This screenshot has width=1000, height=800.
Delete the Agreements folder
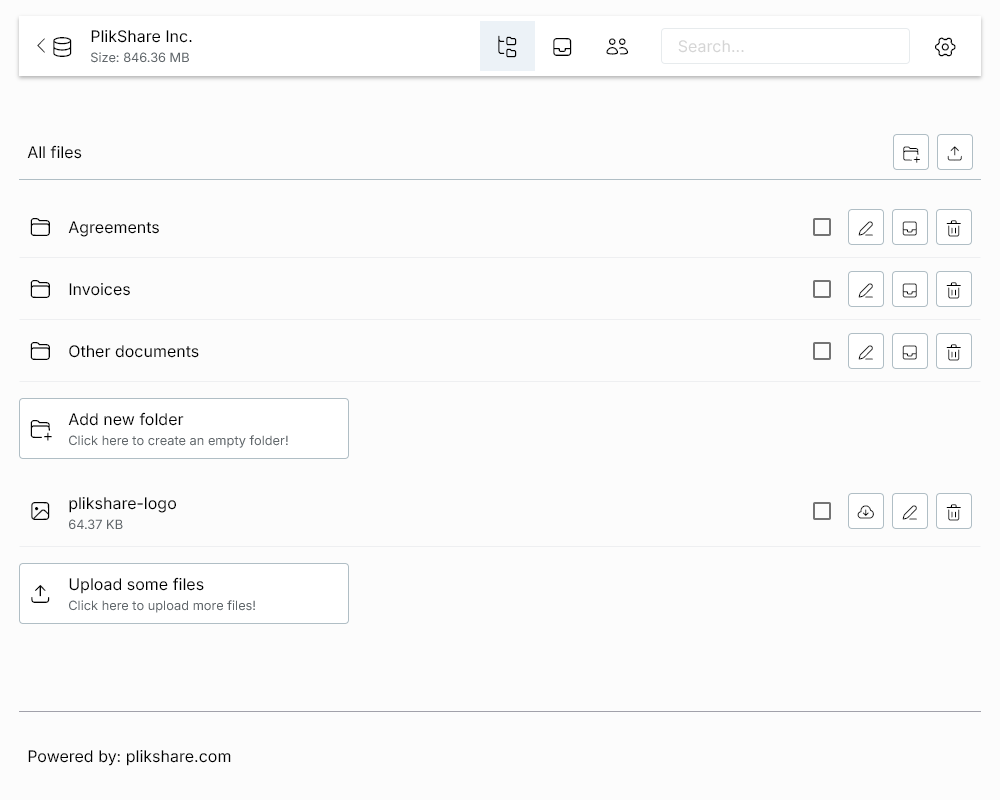tap(954, 227)
